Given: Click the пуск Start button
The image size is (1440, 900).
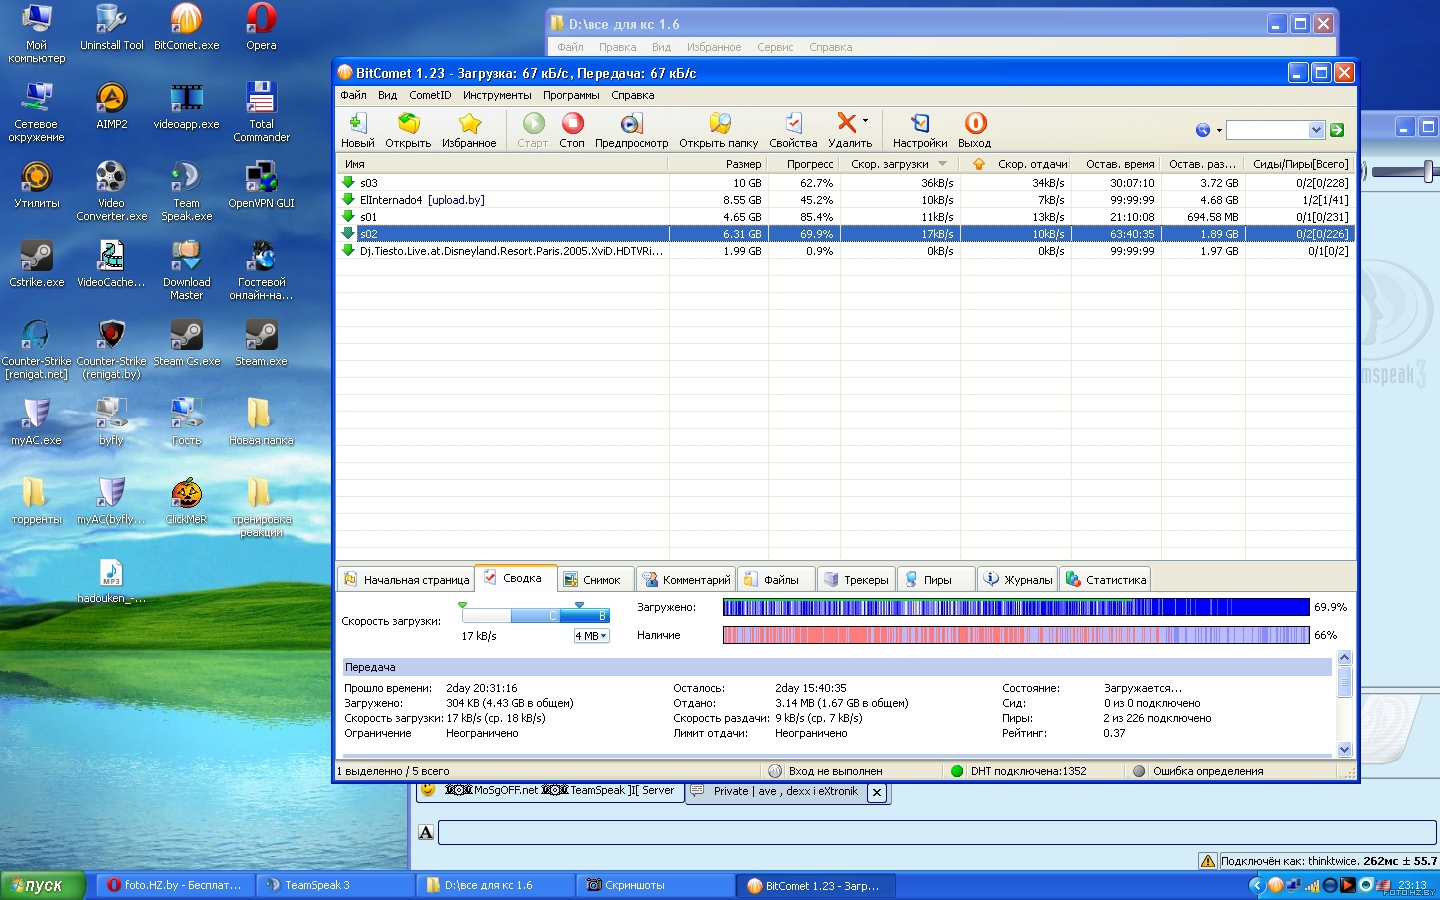Looking at the screenshot, I should (43, 885).
